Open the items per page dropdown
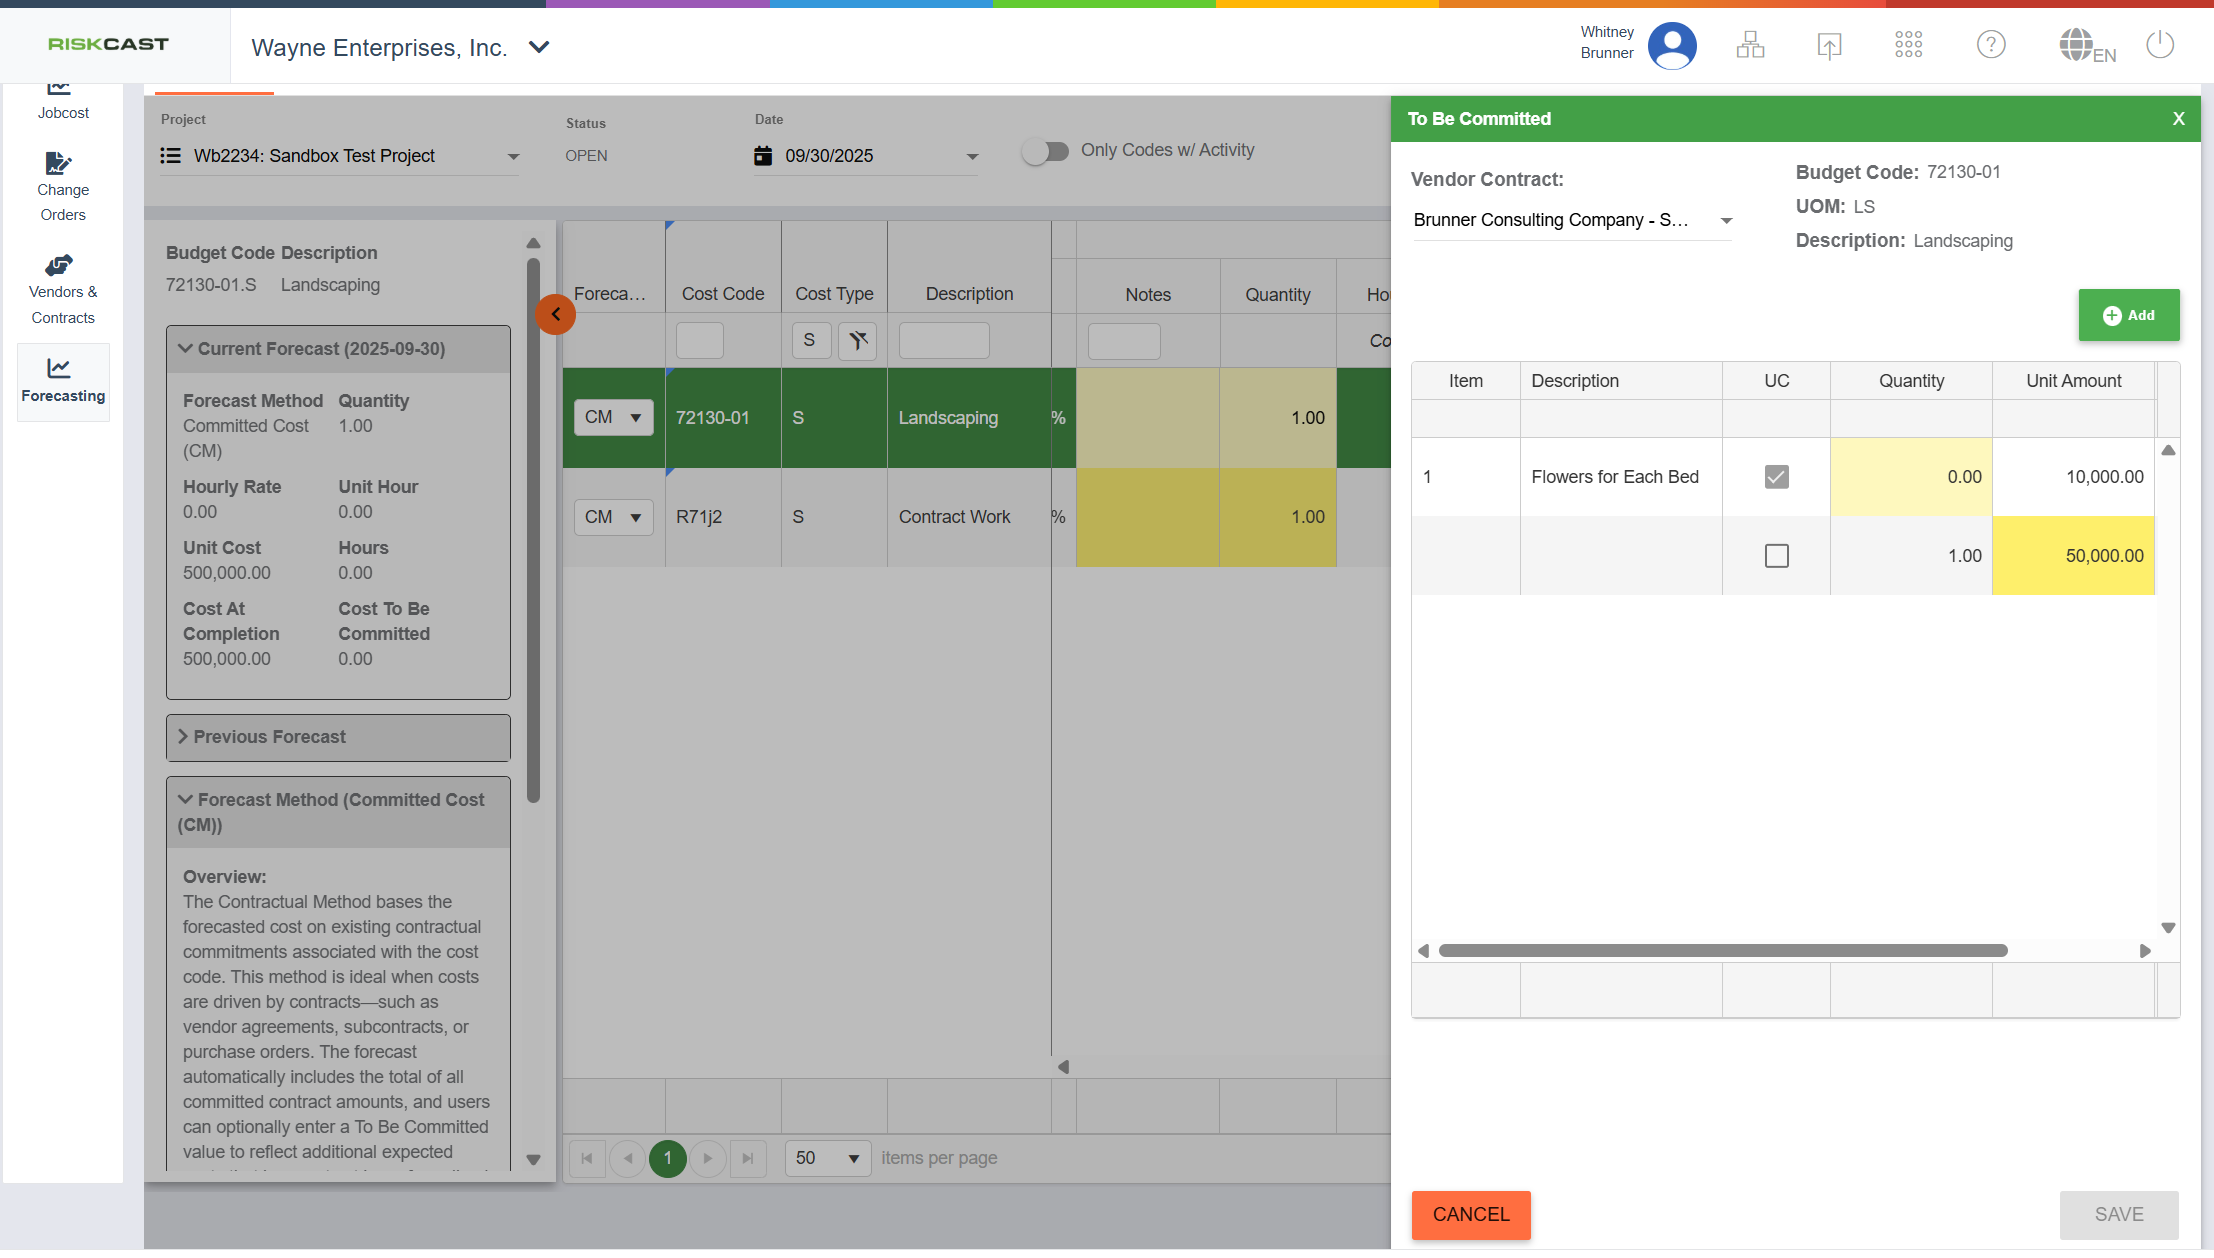This screenshot has height=1258, width=2214. tap(827, 1158)
